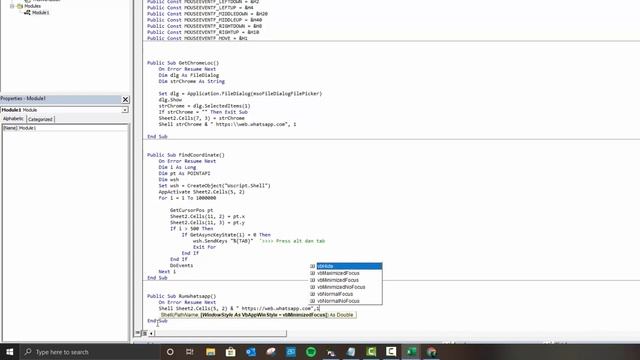Click the Dim strChrome As String line
The height and width of the screenshot is (360, 640).
[x=191, y=81]
